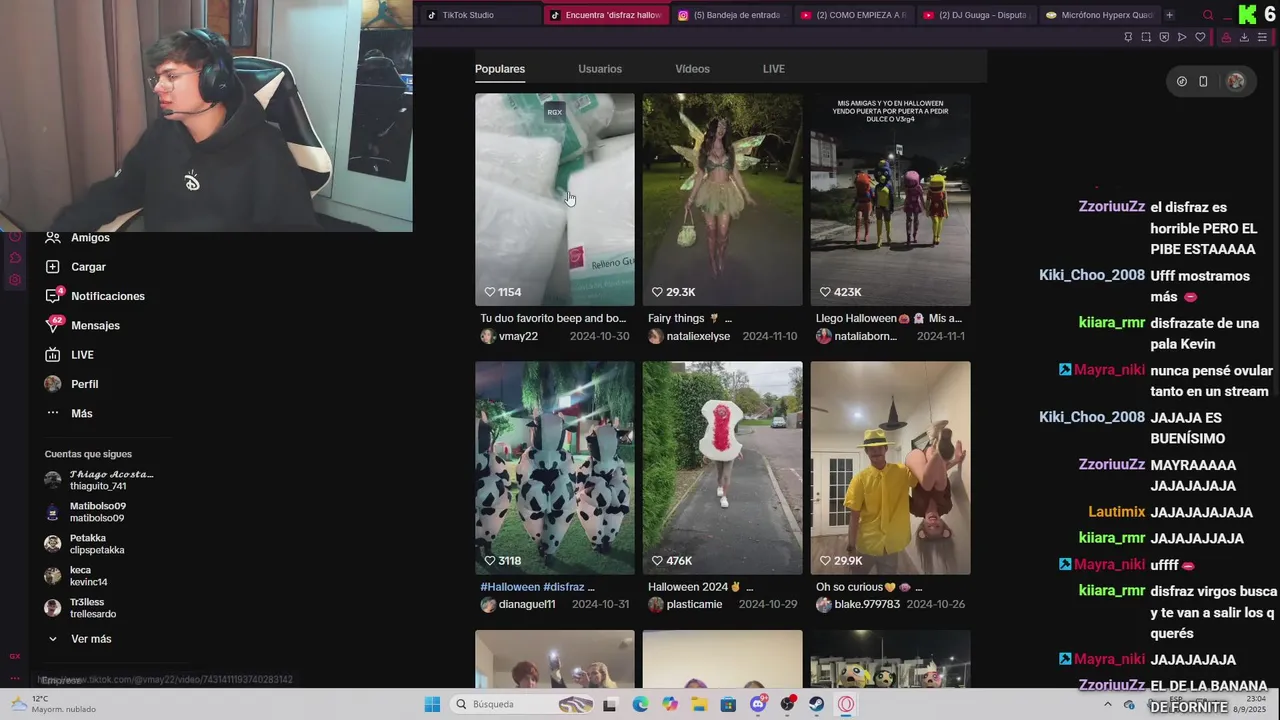The width and height of the screenshot is (1280, 720).
Task: Open followed account thiaguito_741
Action: click(x=98, y=480)
